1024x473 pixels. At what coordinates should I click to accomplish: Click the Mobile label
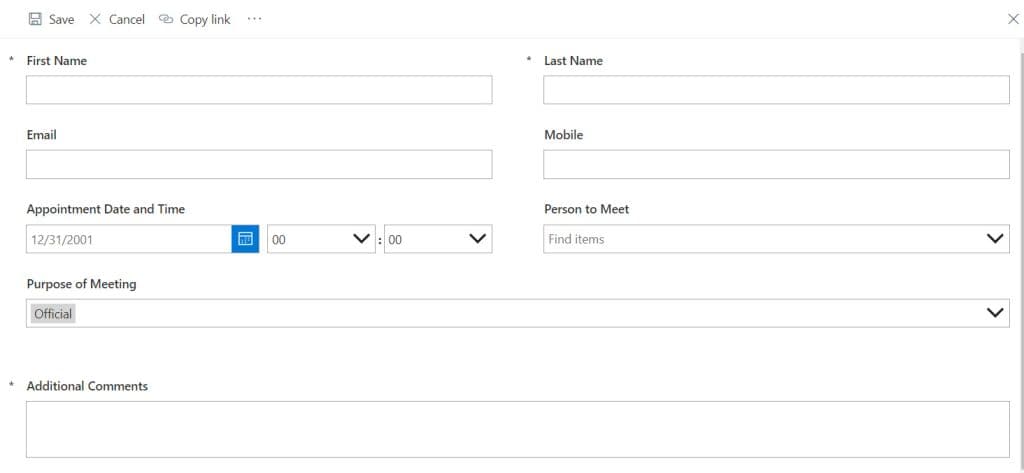click(x=564, y=135)
